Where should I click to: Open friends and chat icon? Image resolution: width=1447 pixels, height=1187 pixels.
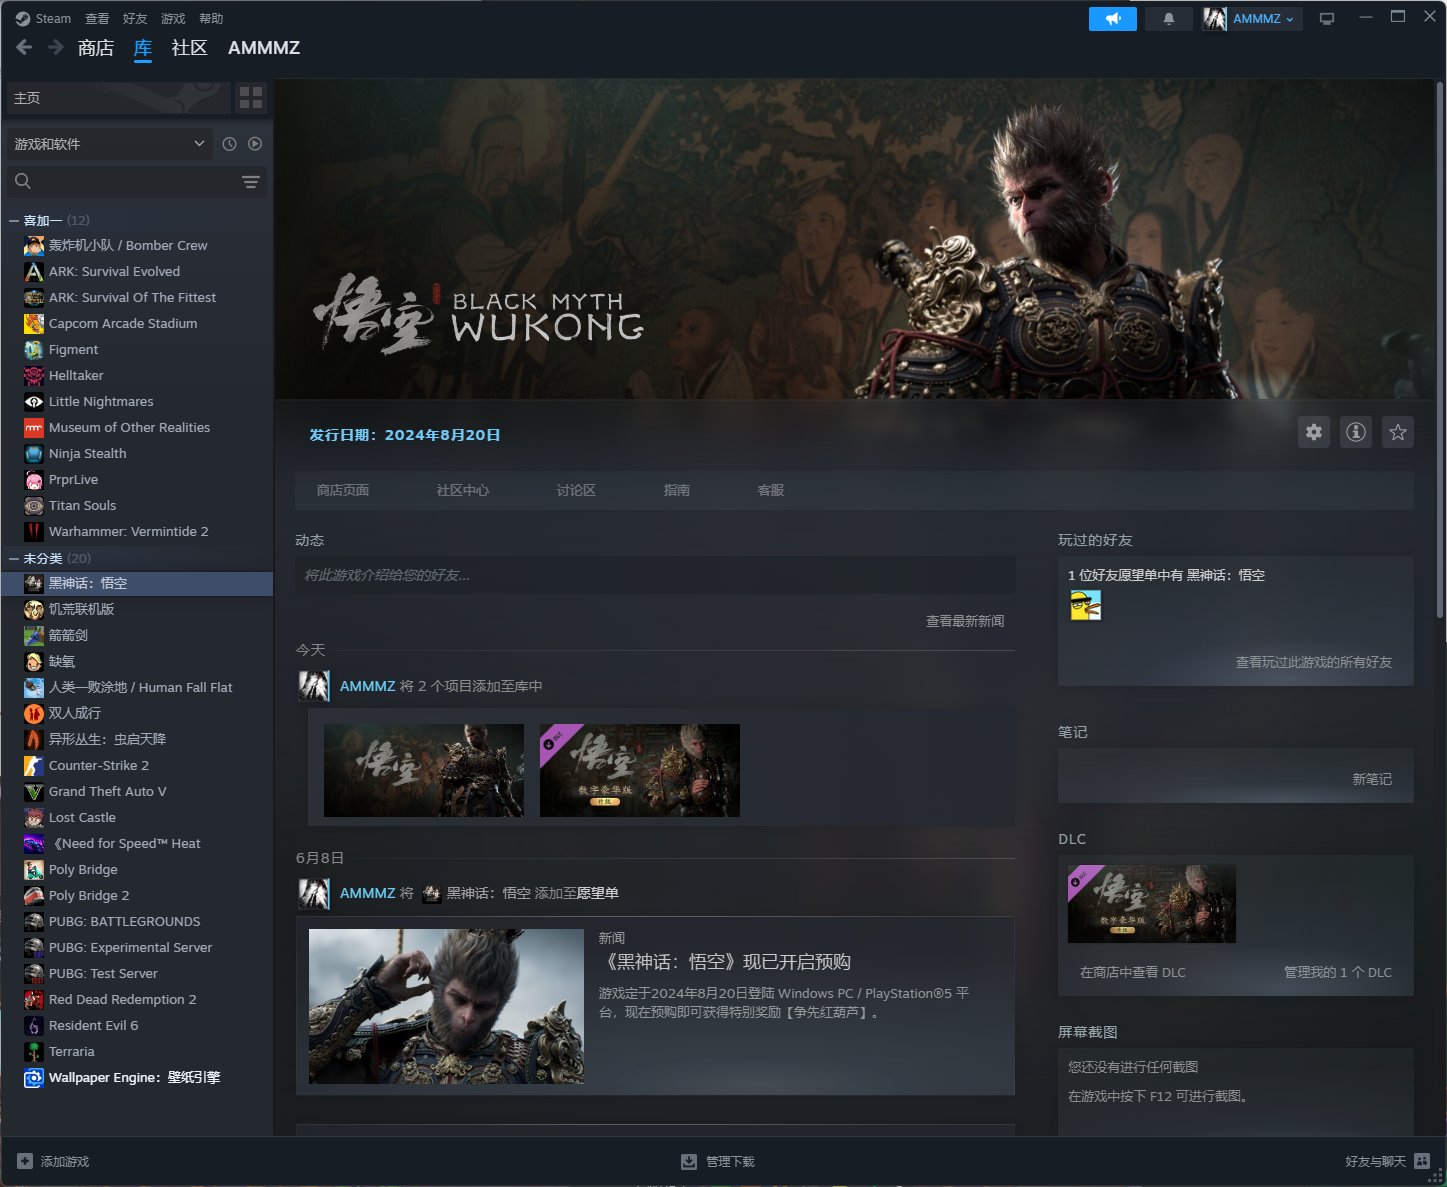(1422, 1161)
